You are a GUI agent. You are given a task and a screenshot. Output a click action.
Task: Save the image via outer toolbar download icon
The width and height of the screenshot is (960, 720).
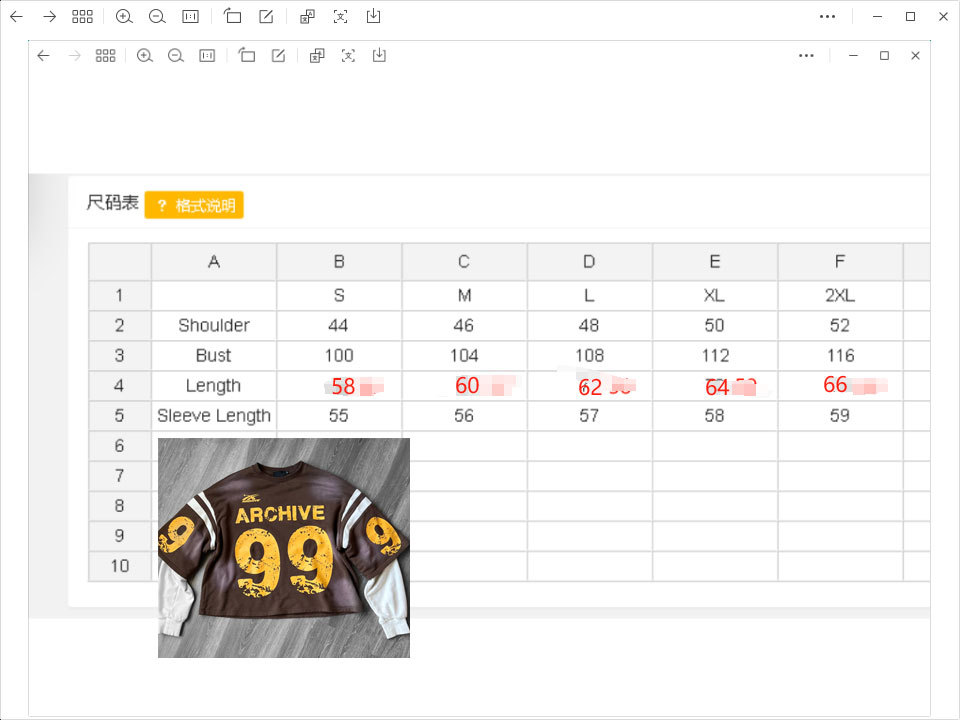[373, 17]
